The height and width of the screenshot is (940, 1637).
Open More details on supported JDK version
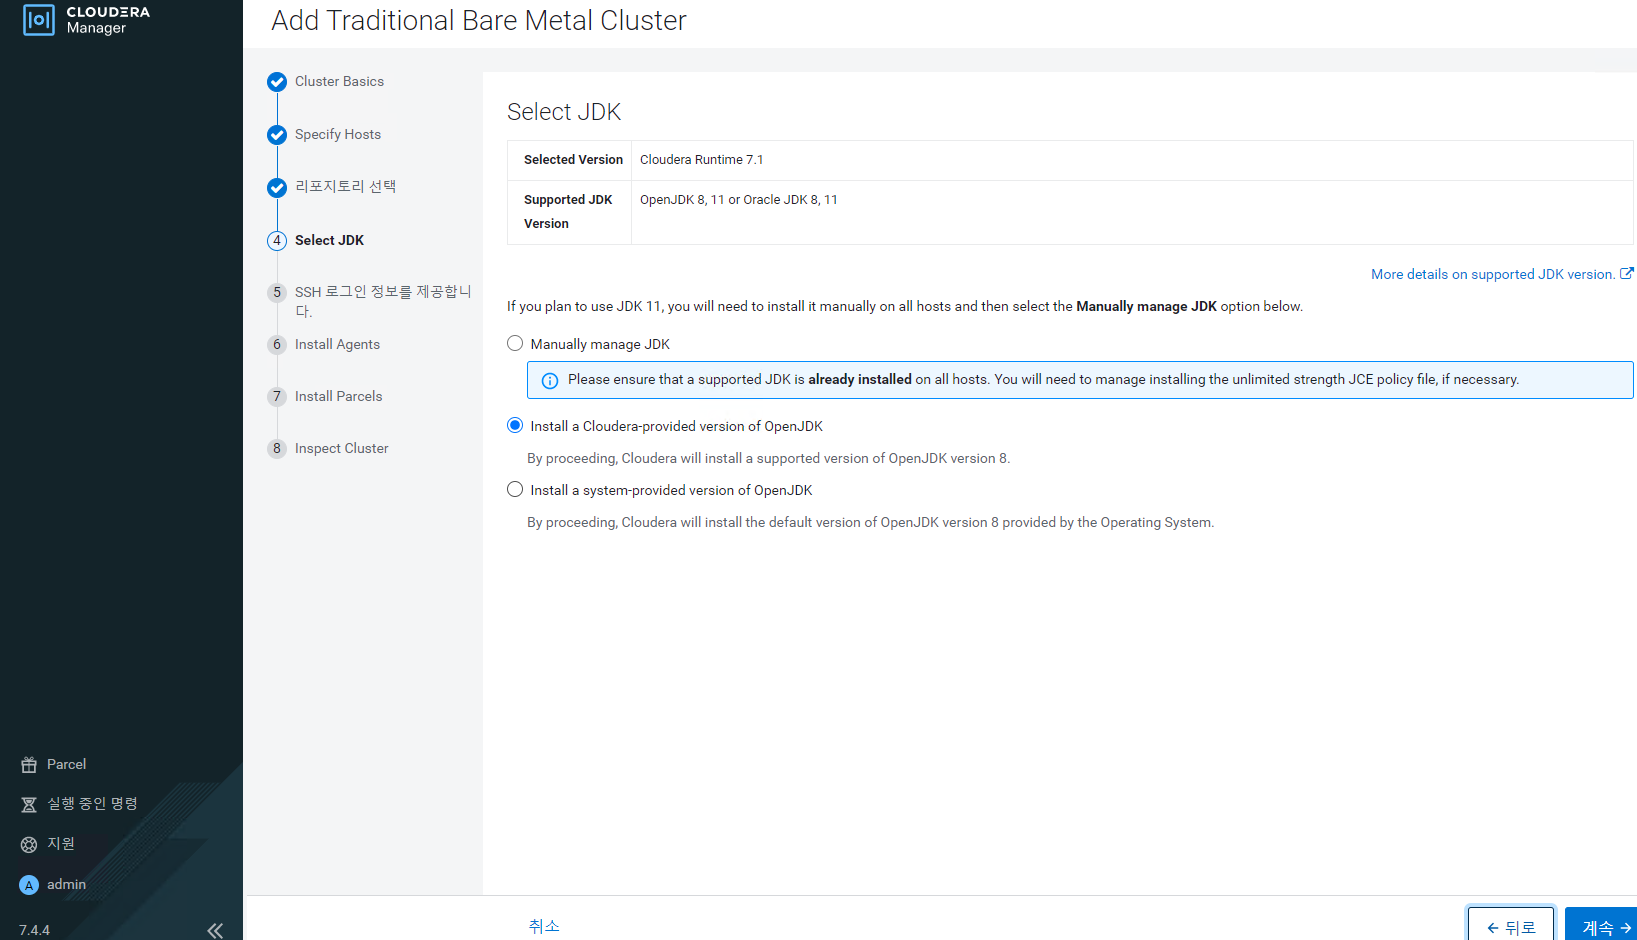(x=1492, y=274)
